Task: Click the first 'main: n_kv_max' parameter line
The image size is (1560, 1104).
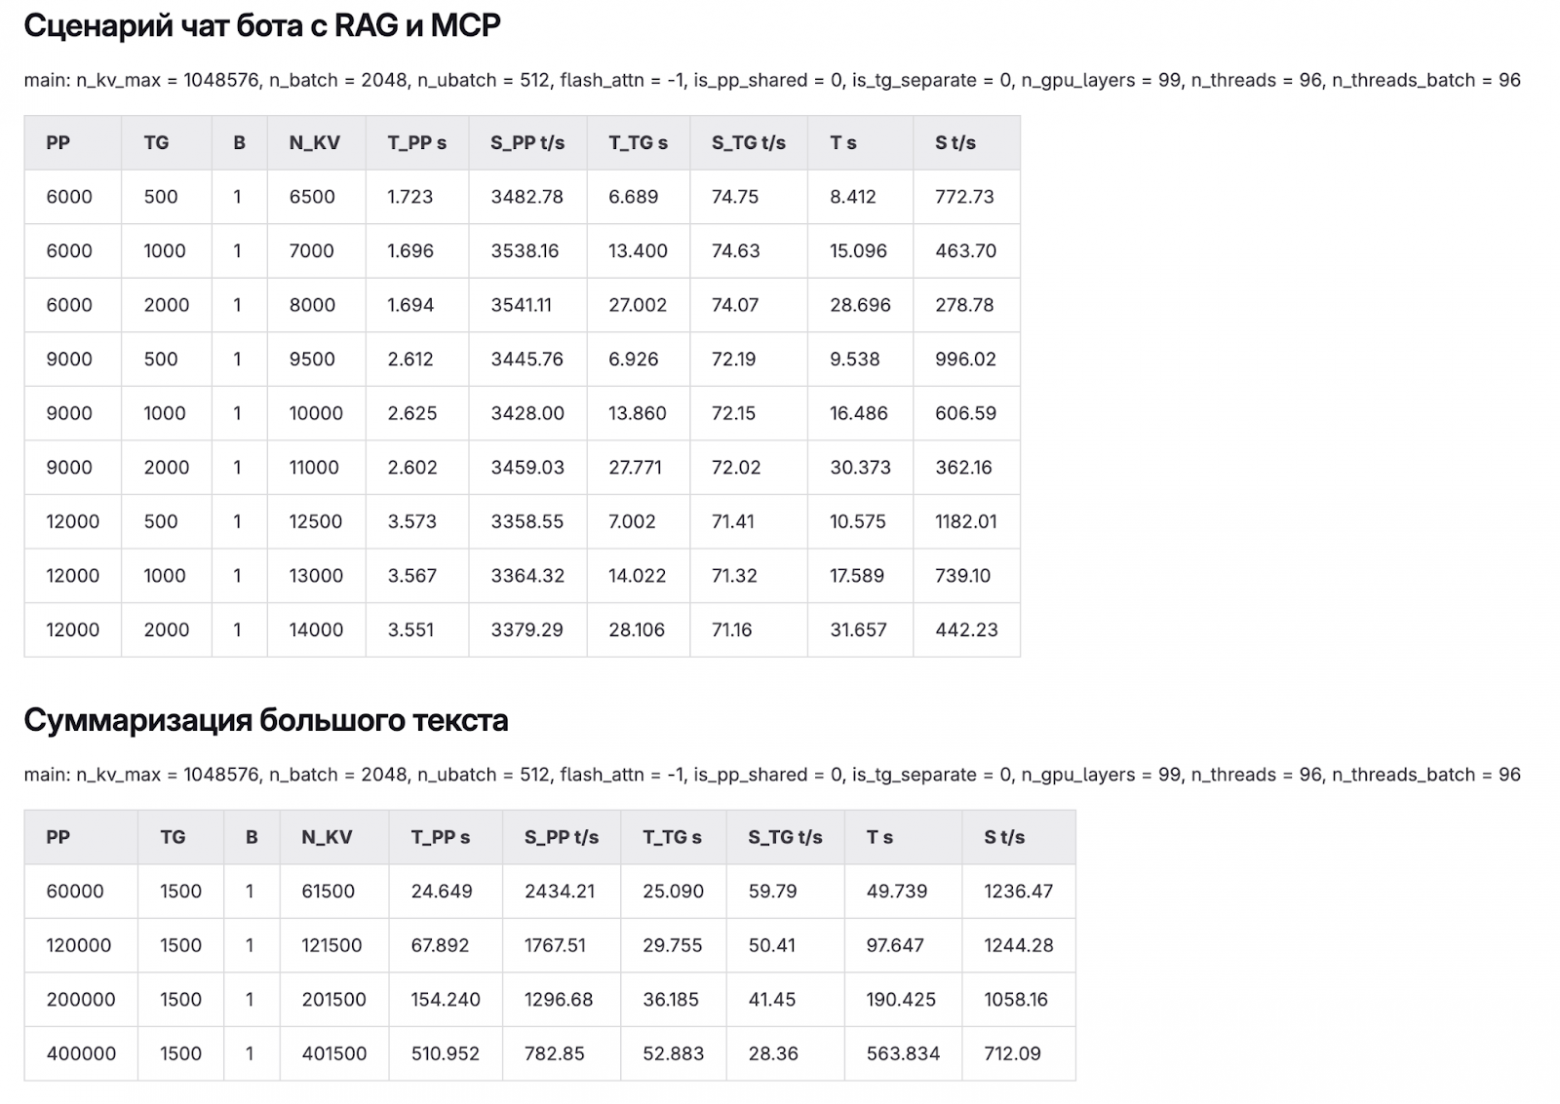Action: pos(772,81)
